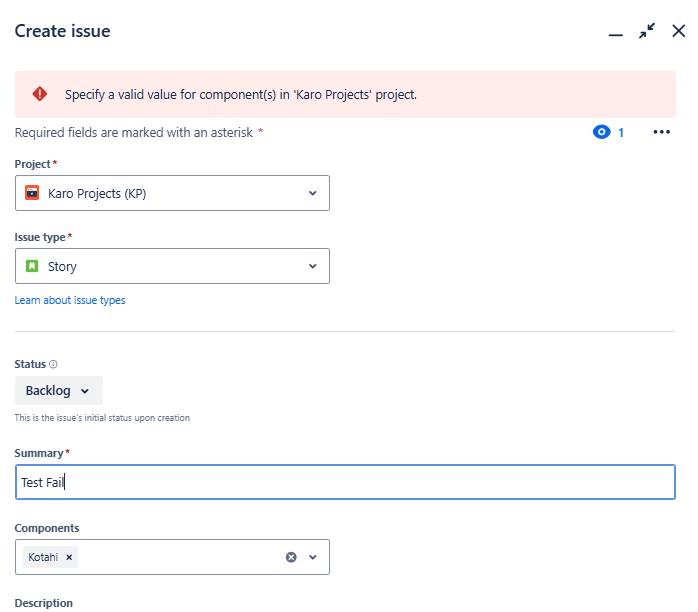The height and width of the screenshot is (612, 698).
Task: Remove the Kotahi component tag
Action: (x=69, y=557)
